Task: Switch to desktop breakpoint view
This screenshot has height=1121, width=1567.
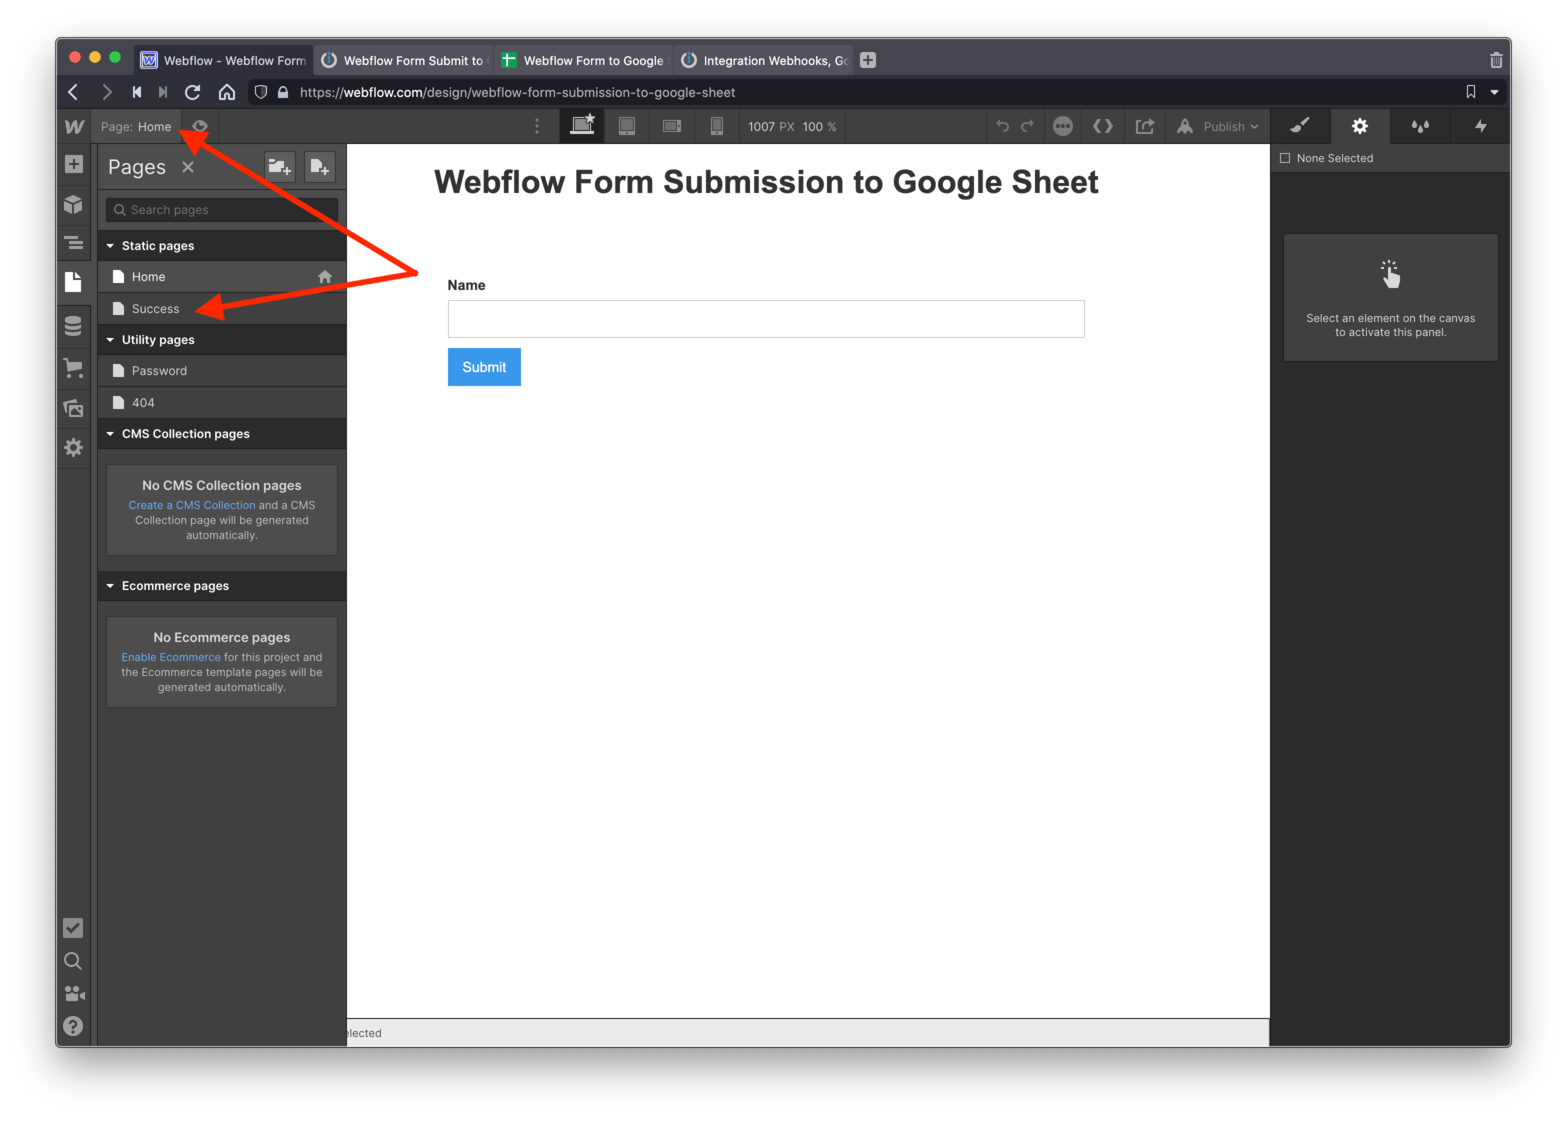Action: click(x=582, y=126)
